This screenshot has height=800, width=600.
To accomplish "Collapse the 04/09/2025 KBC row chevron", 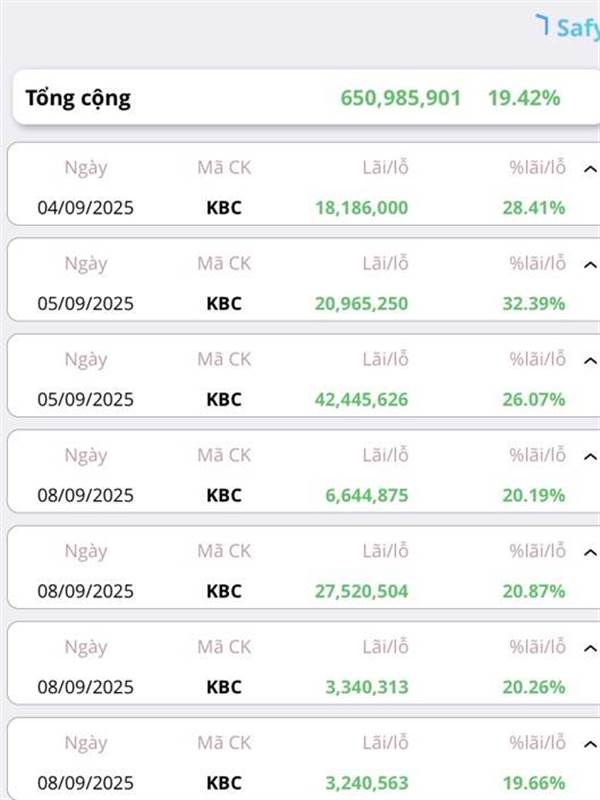I will pos(589,168).
